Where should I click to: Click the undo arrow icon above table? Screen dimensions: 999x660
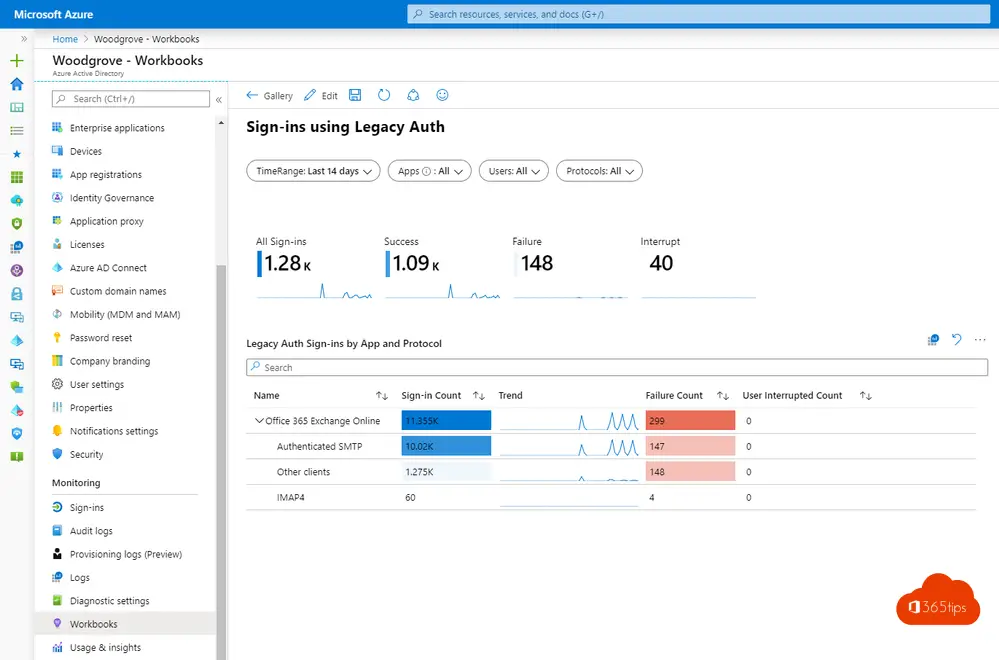(x=956, y=340)
